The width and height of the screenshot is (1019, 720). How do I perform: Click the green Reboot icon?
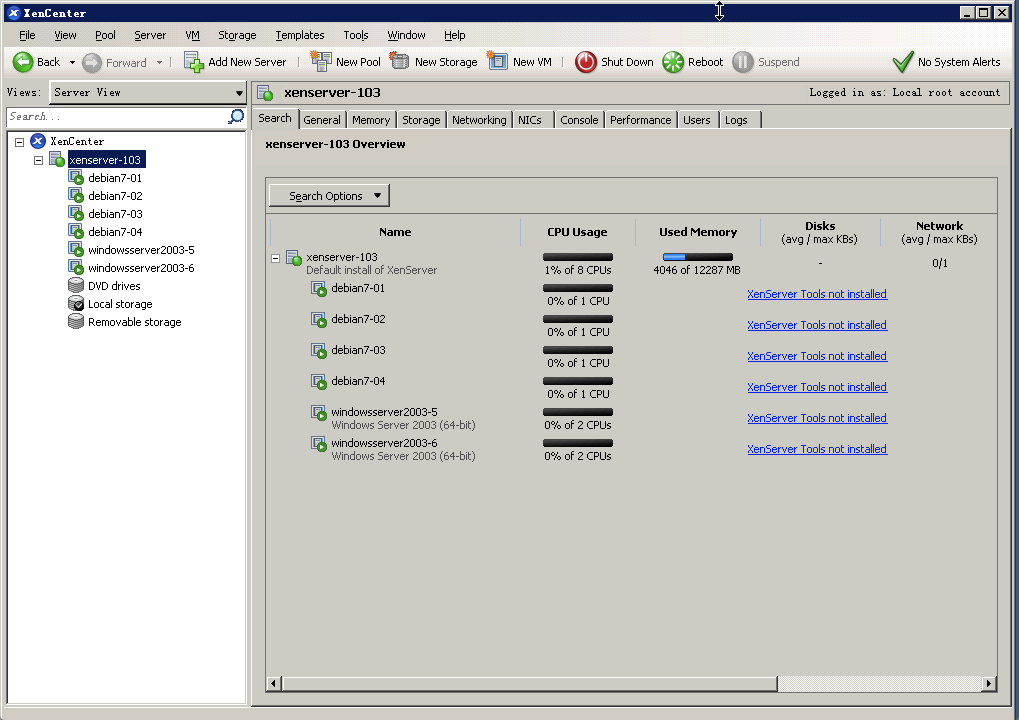(673, 62)
